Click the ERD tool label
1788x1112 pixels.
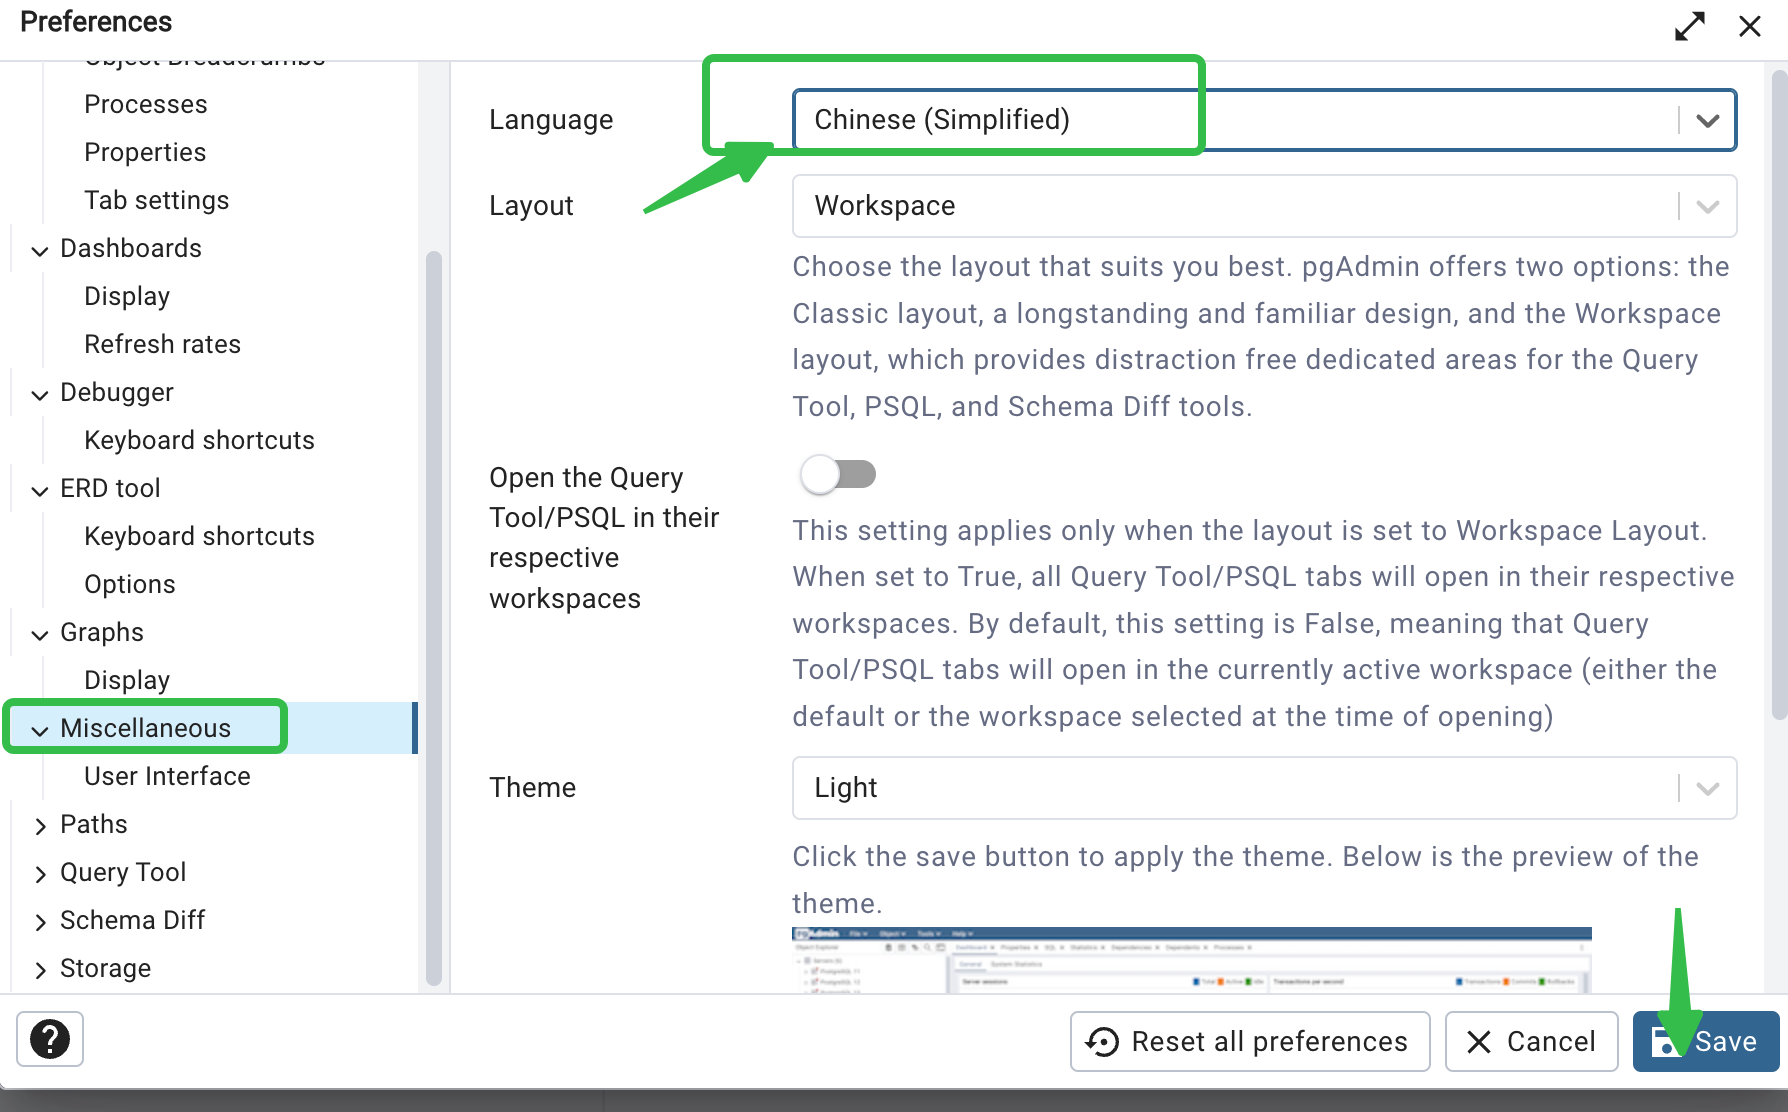[x=110, y=488]
